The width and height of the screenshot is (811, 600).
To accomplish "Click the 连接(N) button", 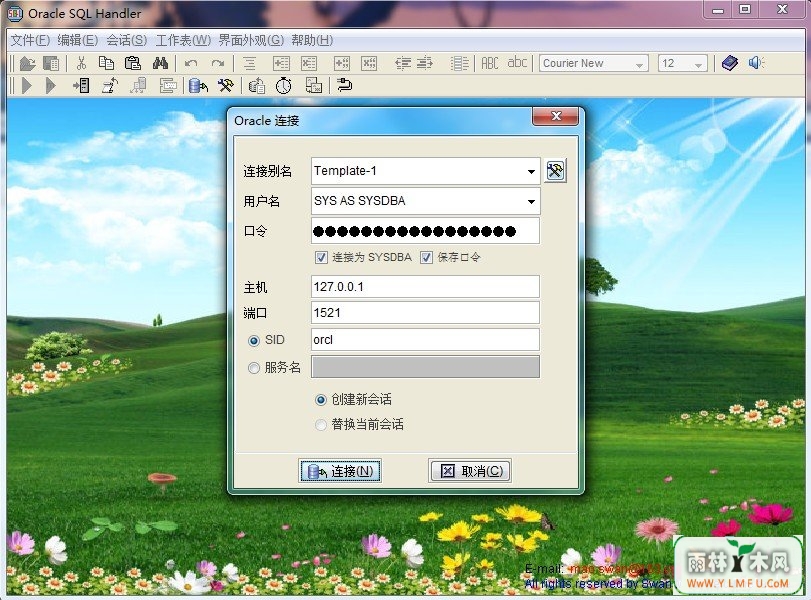I will [x=340, y=471].
